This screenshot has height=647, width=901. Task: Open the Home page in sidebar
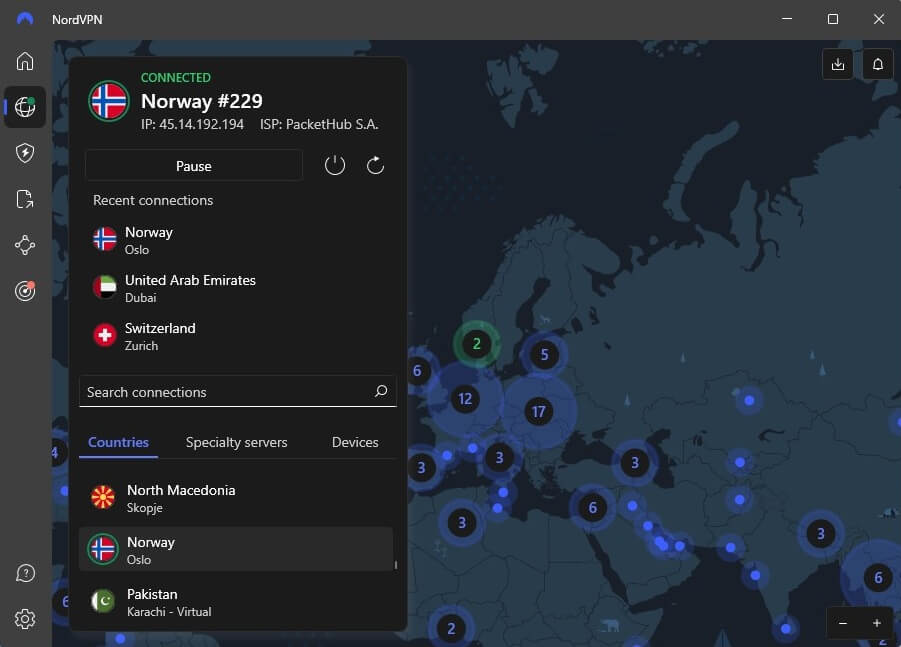click(x=25, y=61)
